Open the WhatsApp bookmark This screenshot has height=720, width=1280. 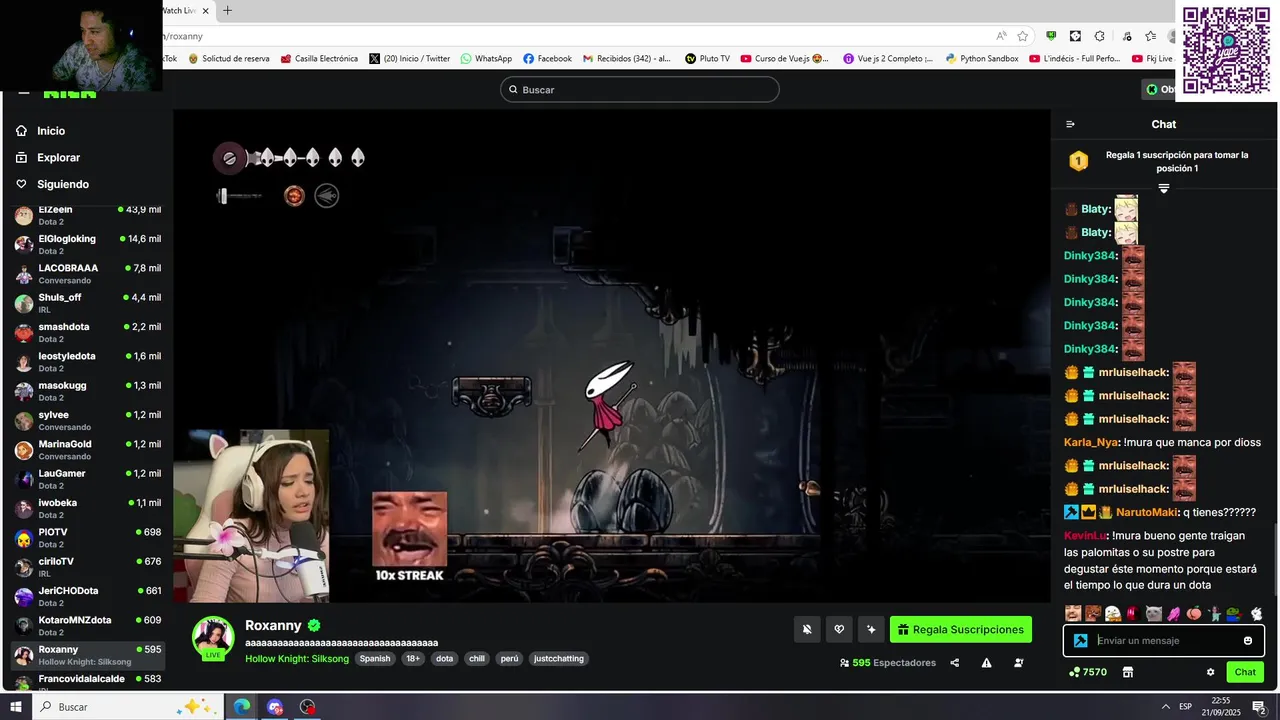(x=486, y=59)
